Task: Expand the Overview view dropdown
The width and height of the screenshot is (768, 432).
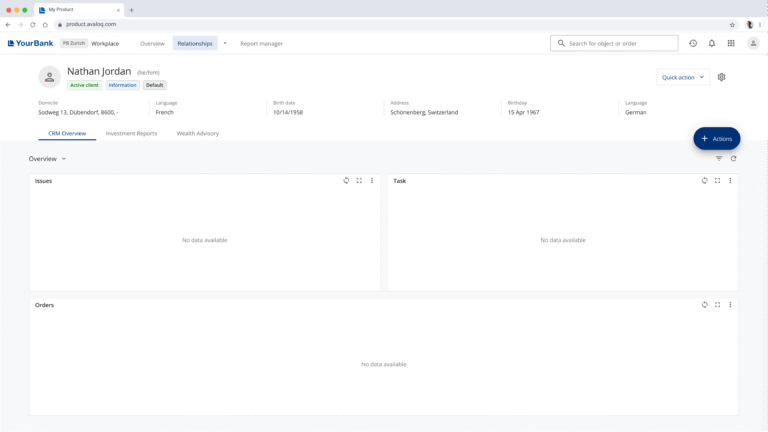Action: click(x=48, y=159)
